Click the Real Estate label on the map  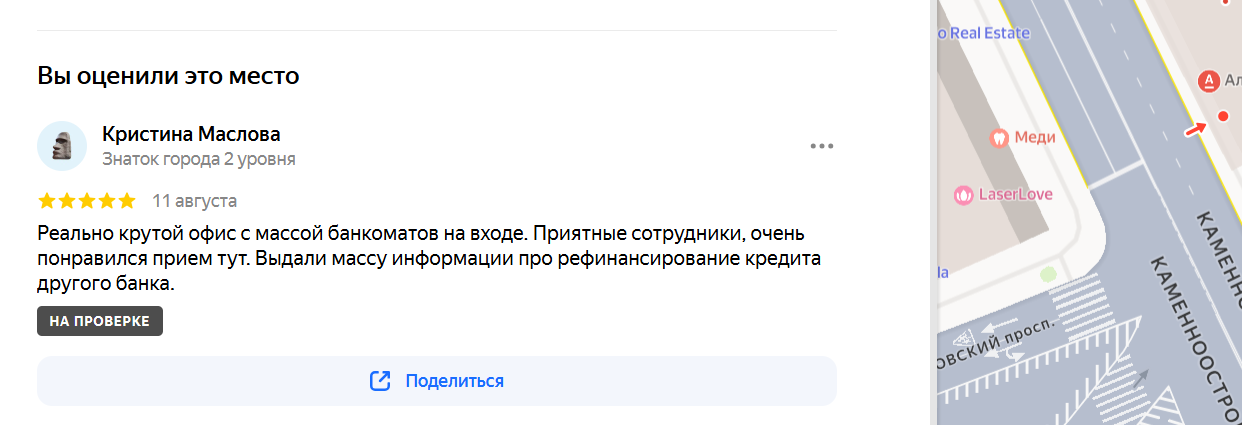(989, 33)
